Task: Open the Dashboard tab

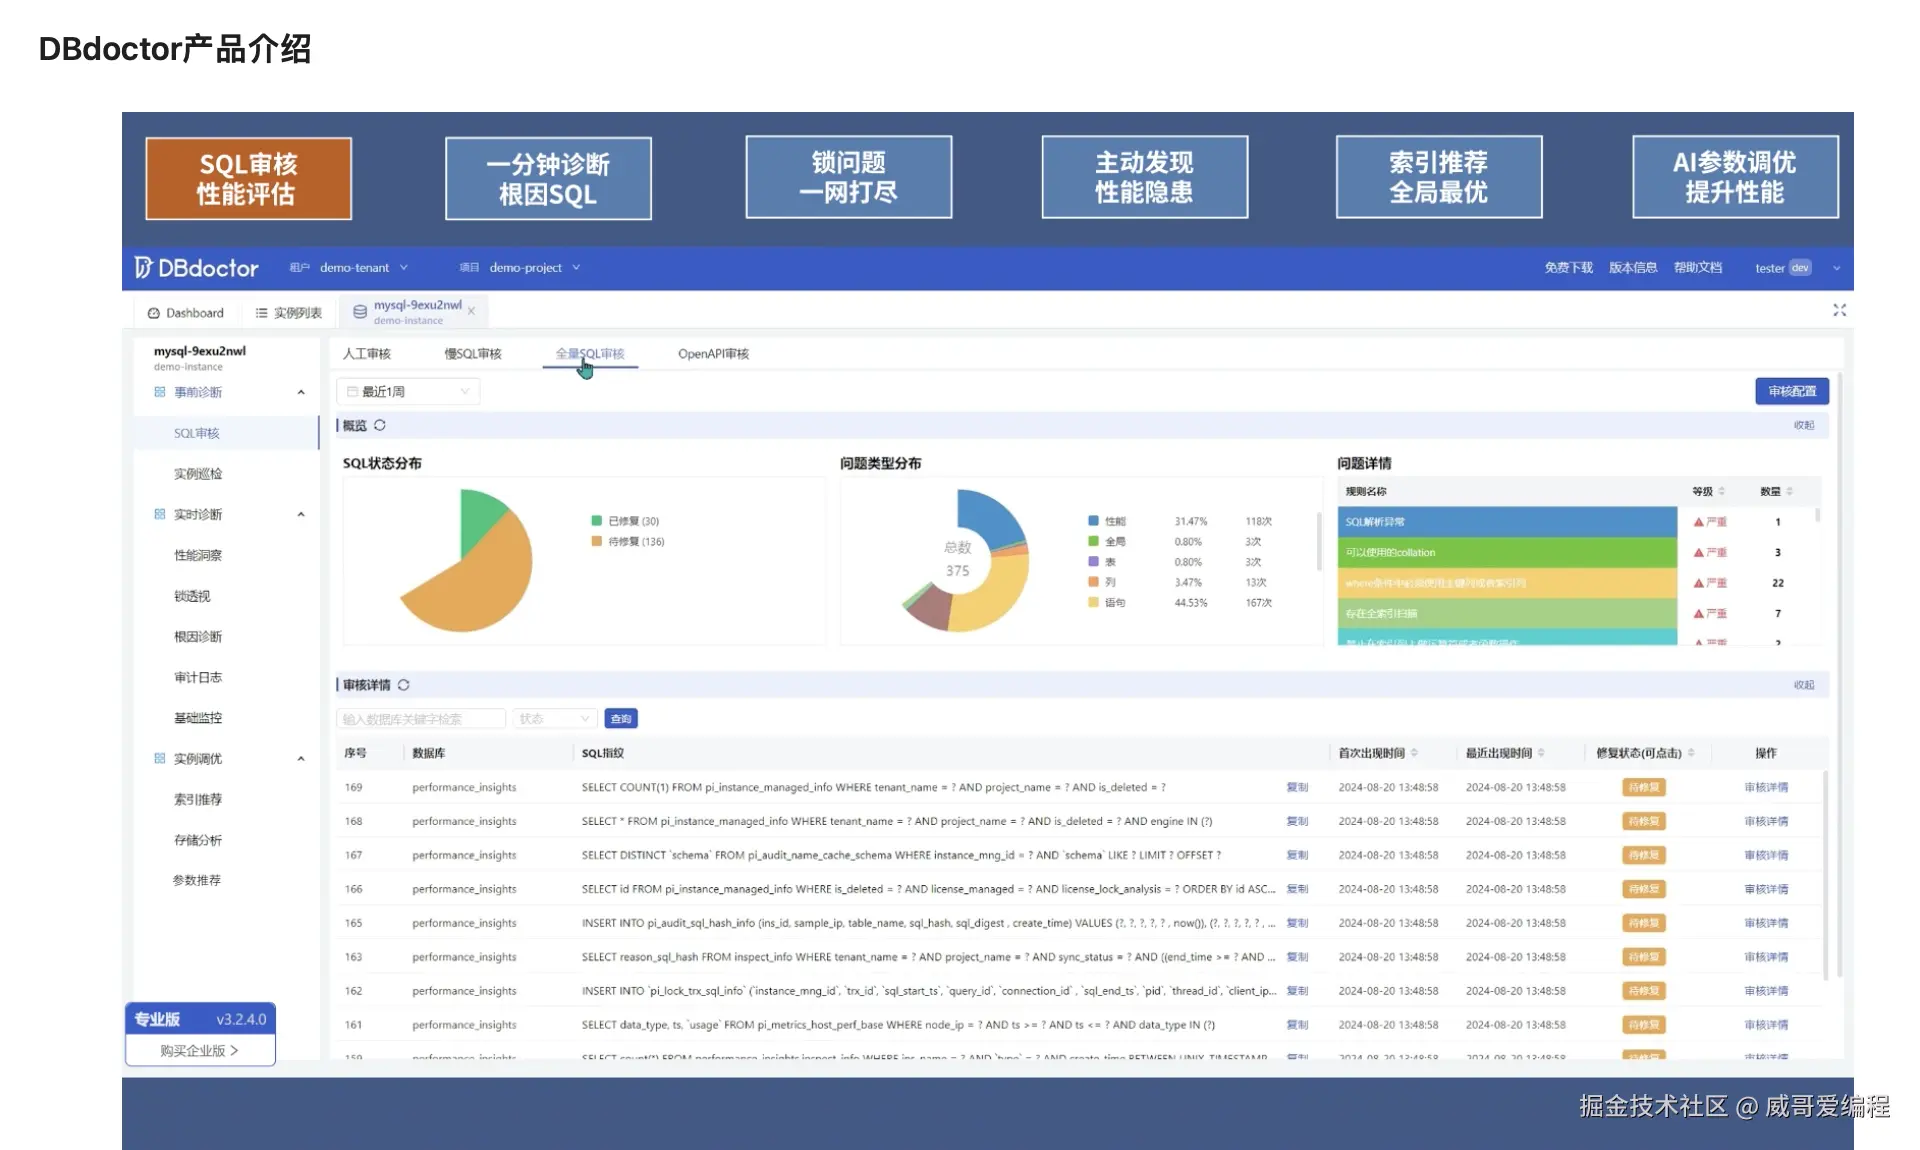Action: (186, 313)
